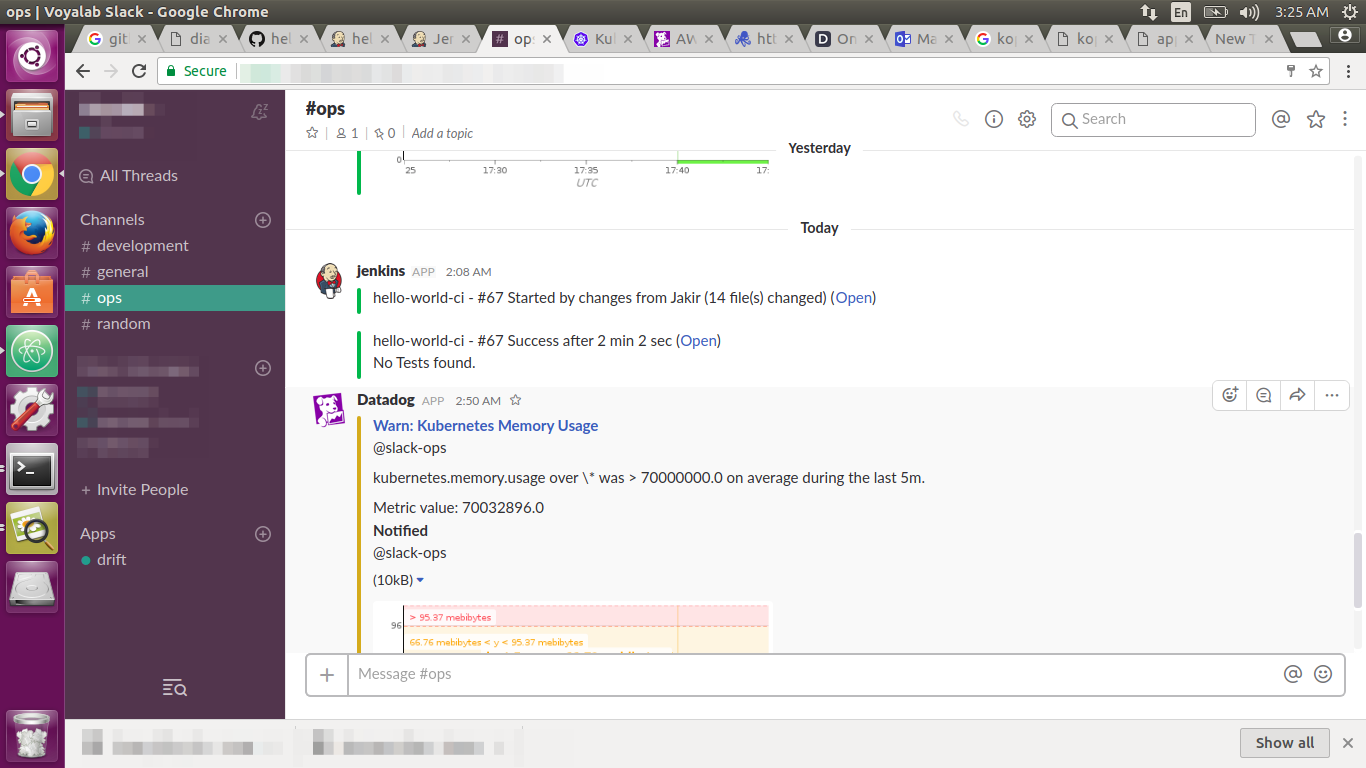Share the Datadog message

(x=1297, y=395)
